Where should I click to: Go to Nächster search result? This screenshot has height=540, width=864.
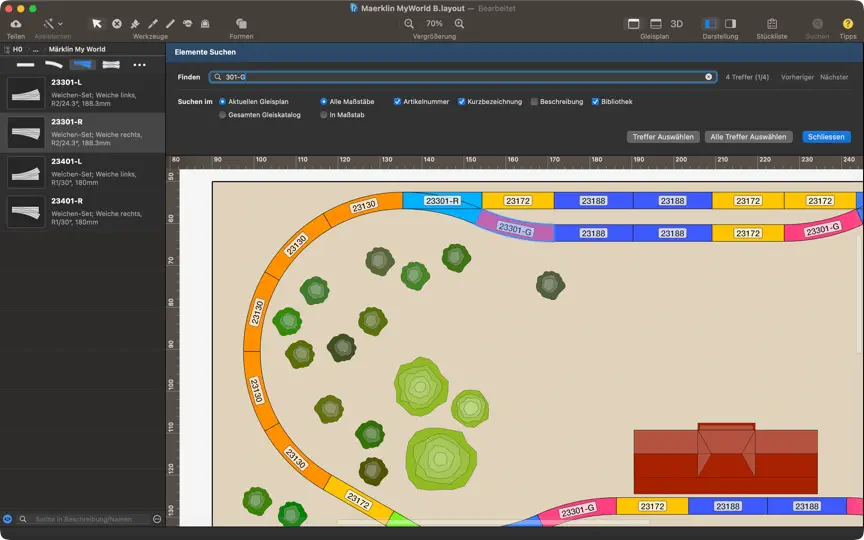(834, 77)
